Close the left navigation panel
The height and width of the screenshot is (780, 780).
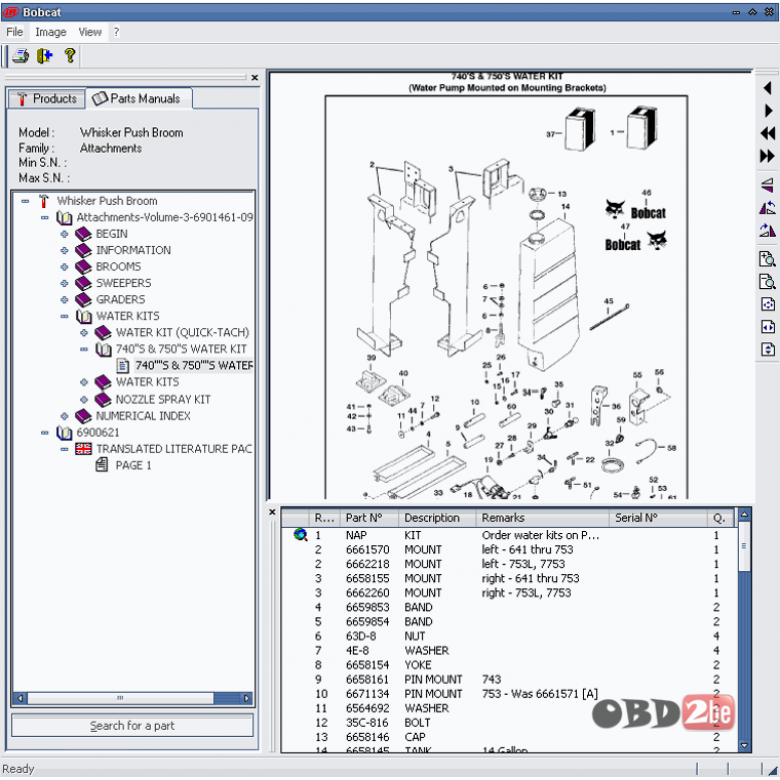255,78
